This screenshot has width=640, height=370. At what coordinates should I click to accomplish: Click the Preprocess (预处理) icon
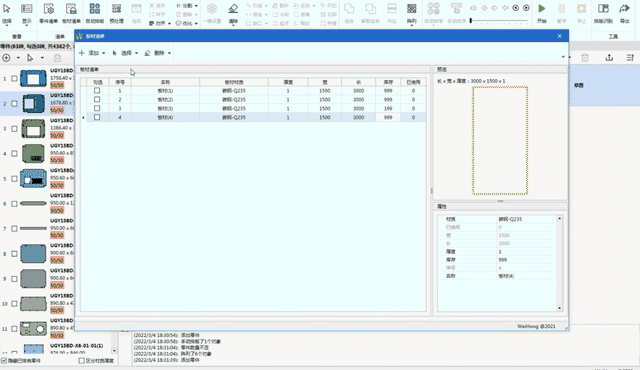[116, 9]
